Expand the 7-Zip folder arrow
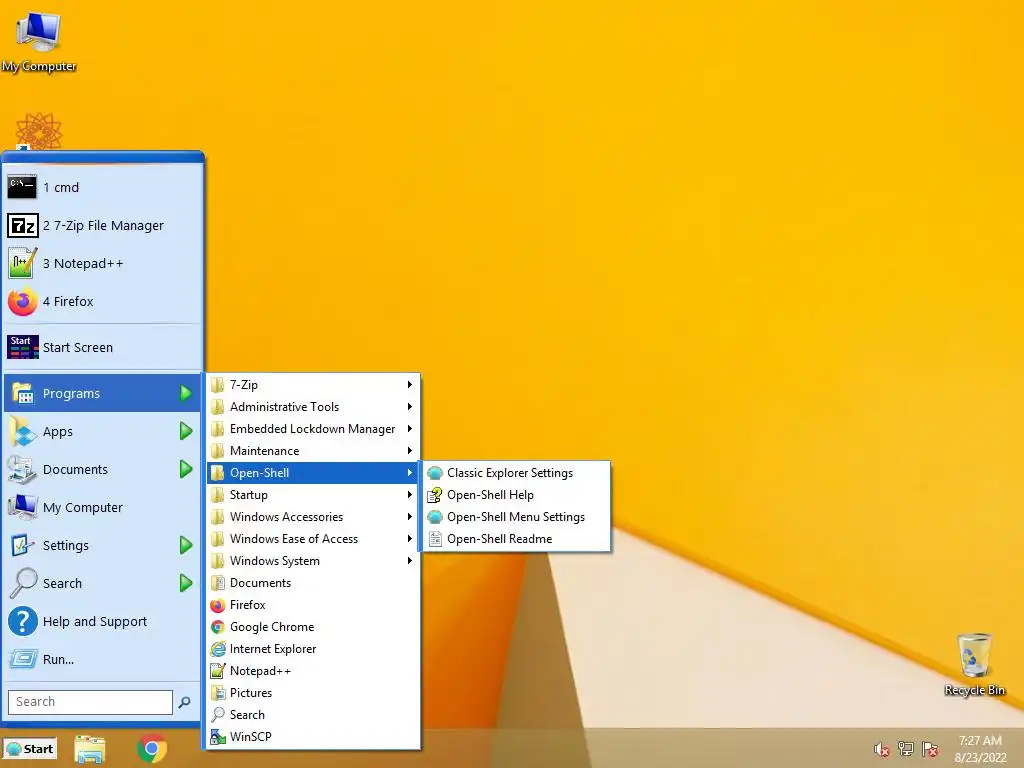Viewport: 1024px width, 768px height. click(x=409, y=385)
